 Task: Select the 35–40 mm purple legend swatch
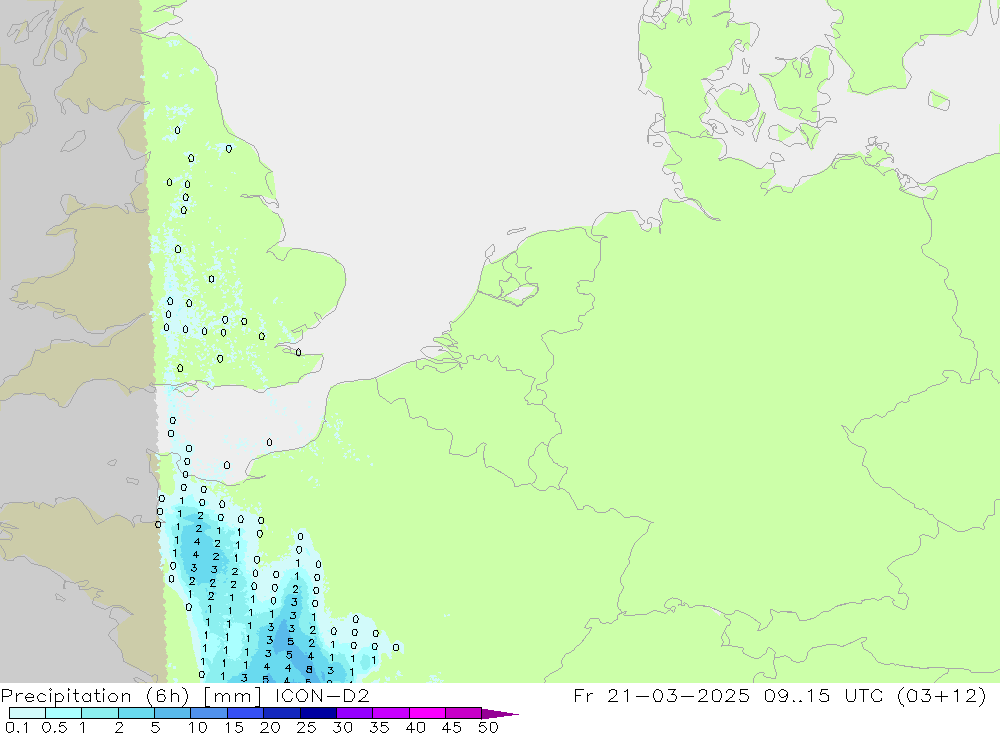coord(390,713)
